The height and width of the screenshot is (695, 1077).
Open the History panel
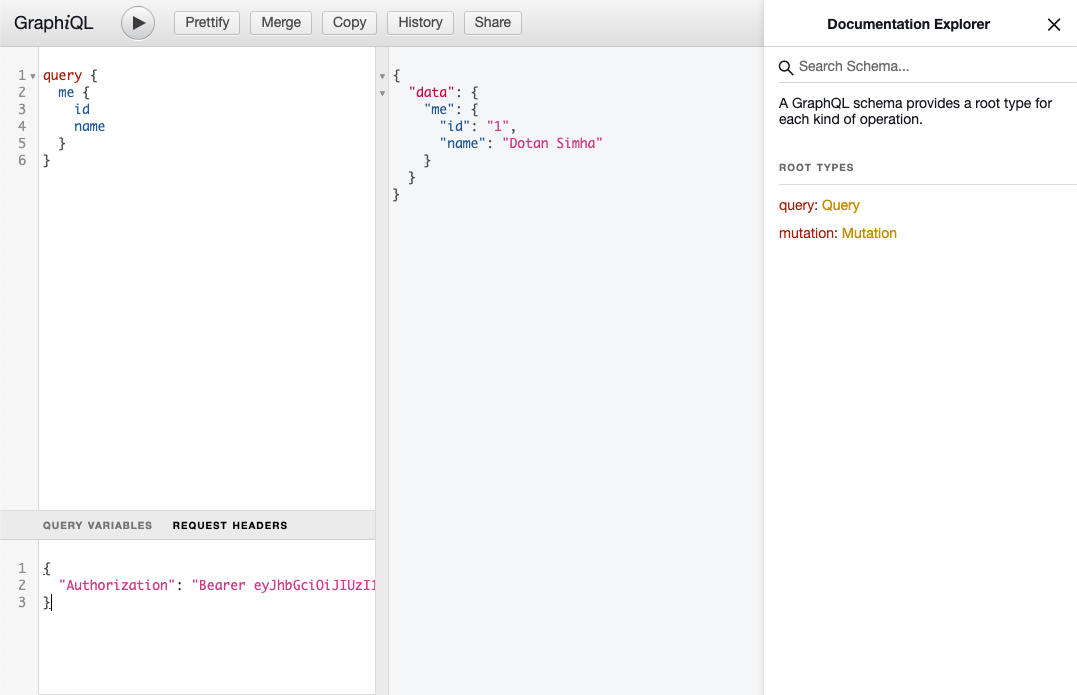coord(420,23)
